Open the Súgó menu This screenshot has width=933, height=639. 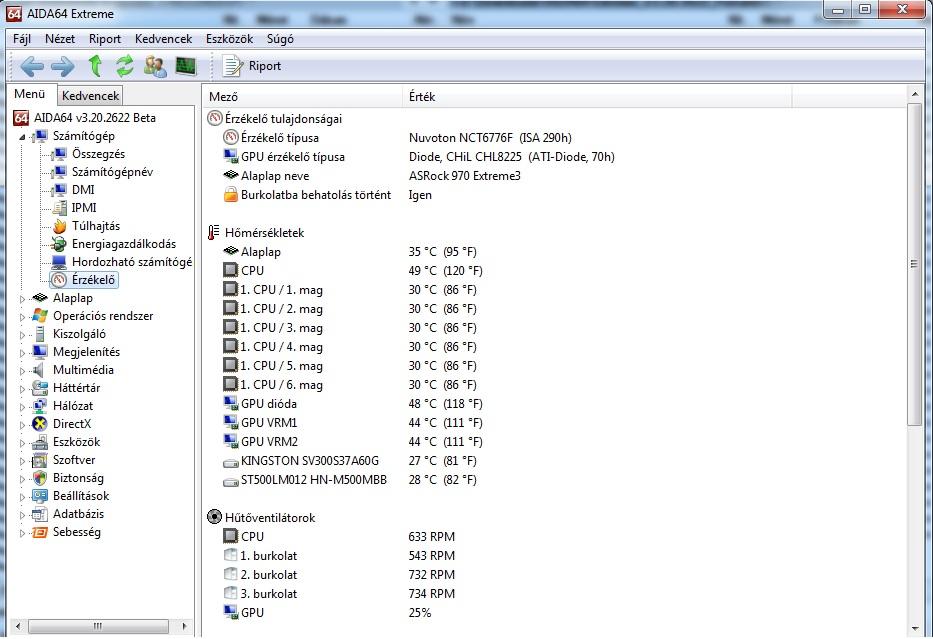280,39
